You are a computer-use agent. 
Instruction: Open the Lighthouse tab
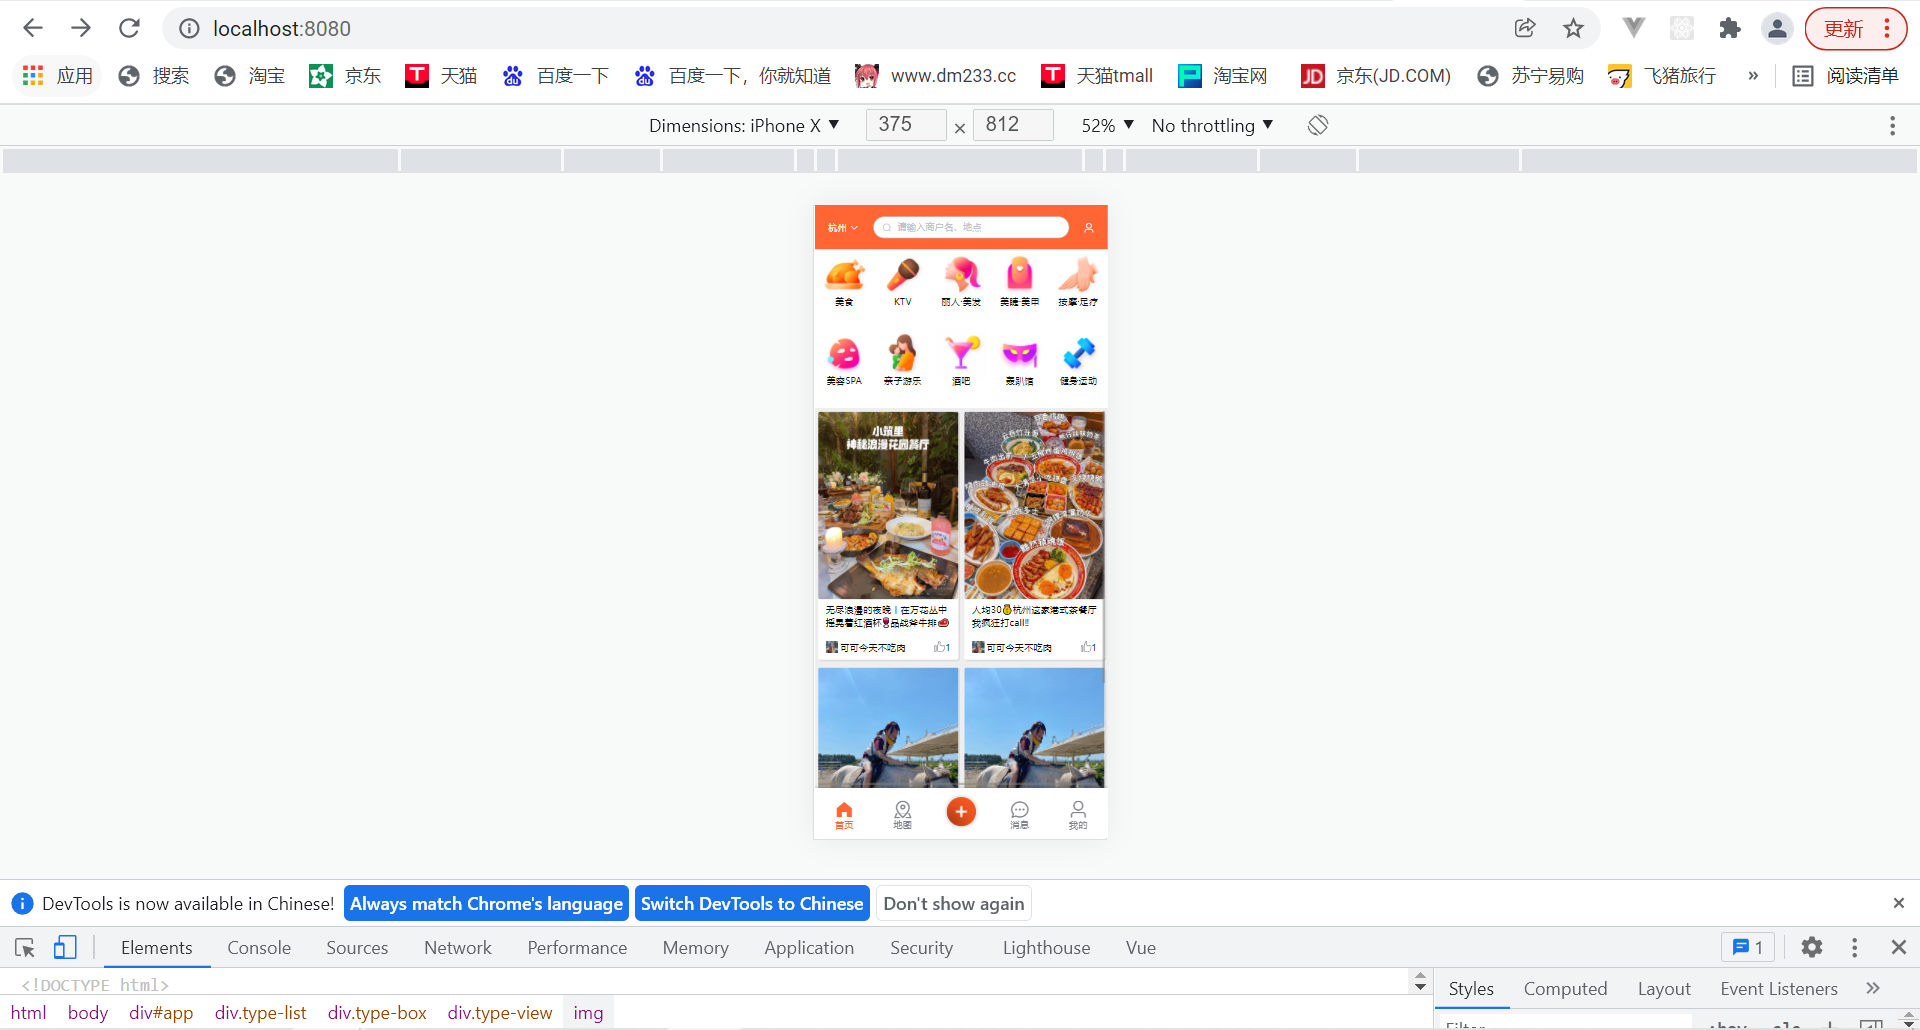click(x=1046, y=948)
